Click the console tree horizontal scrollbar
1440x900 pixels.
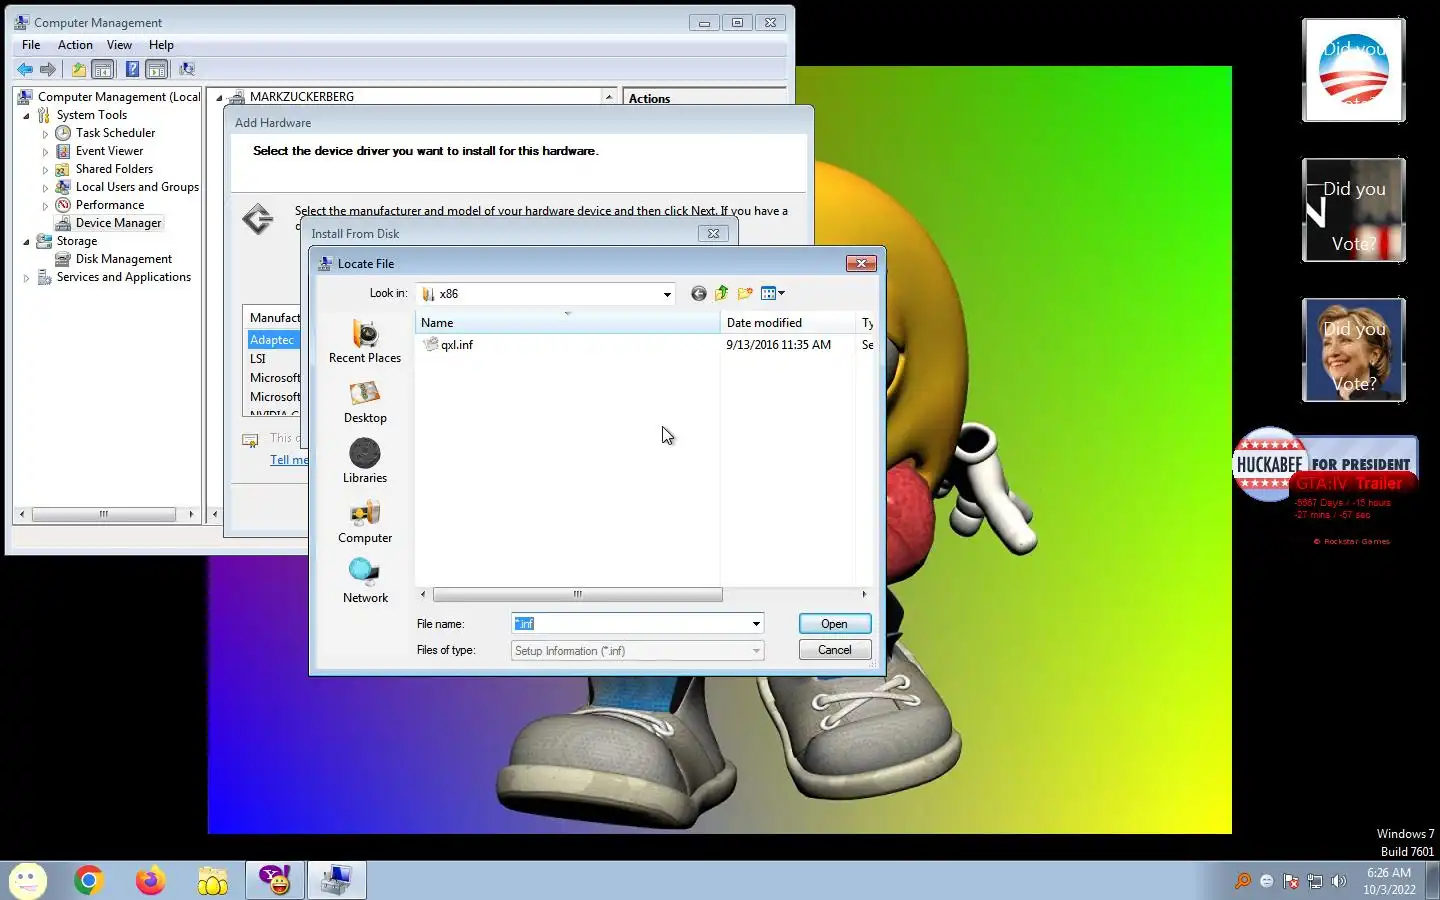point(104,514)
